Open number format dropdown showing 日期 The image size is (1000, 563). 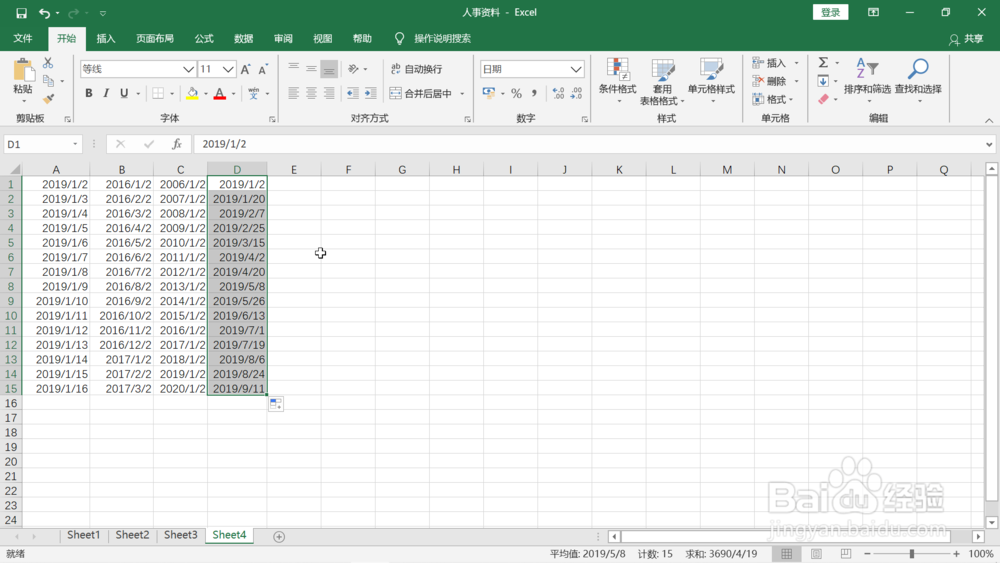pyautogui.click(x=576, y=69)
